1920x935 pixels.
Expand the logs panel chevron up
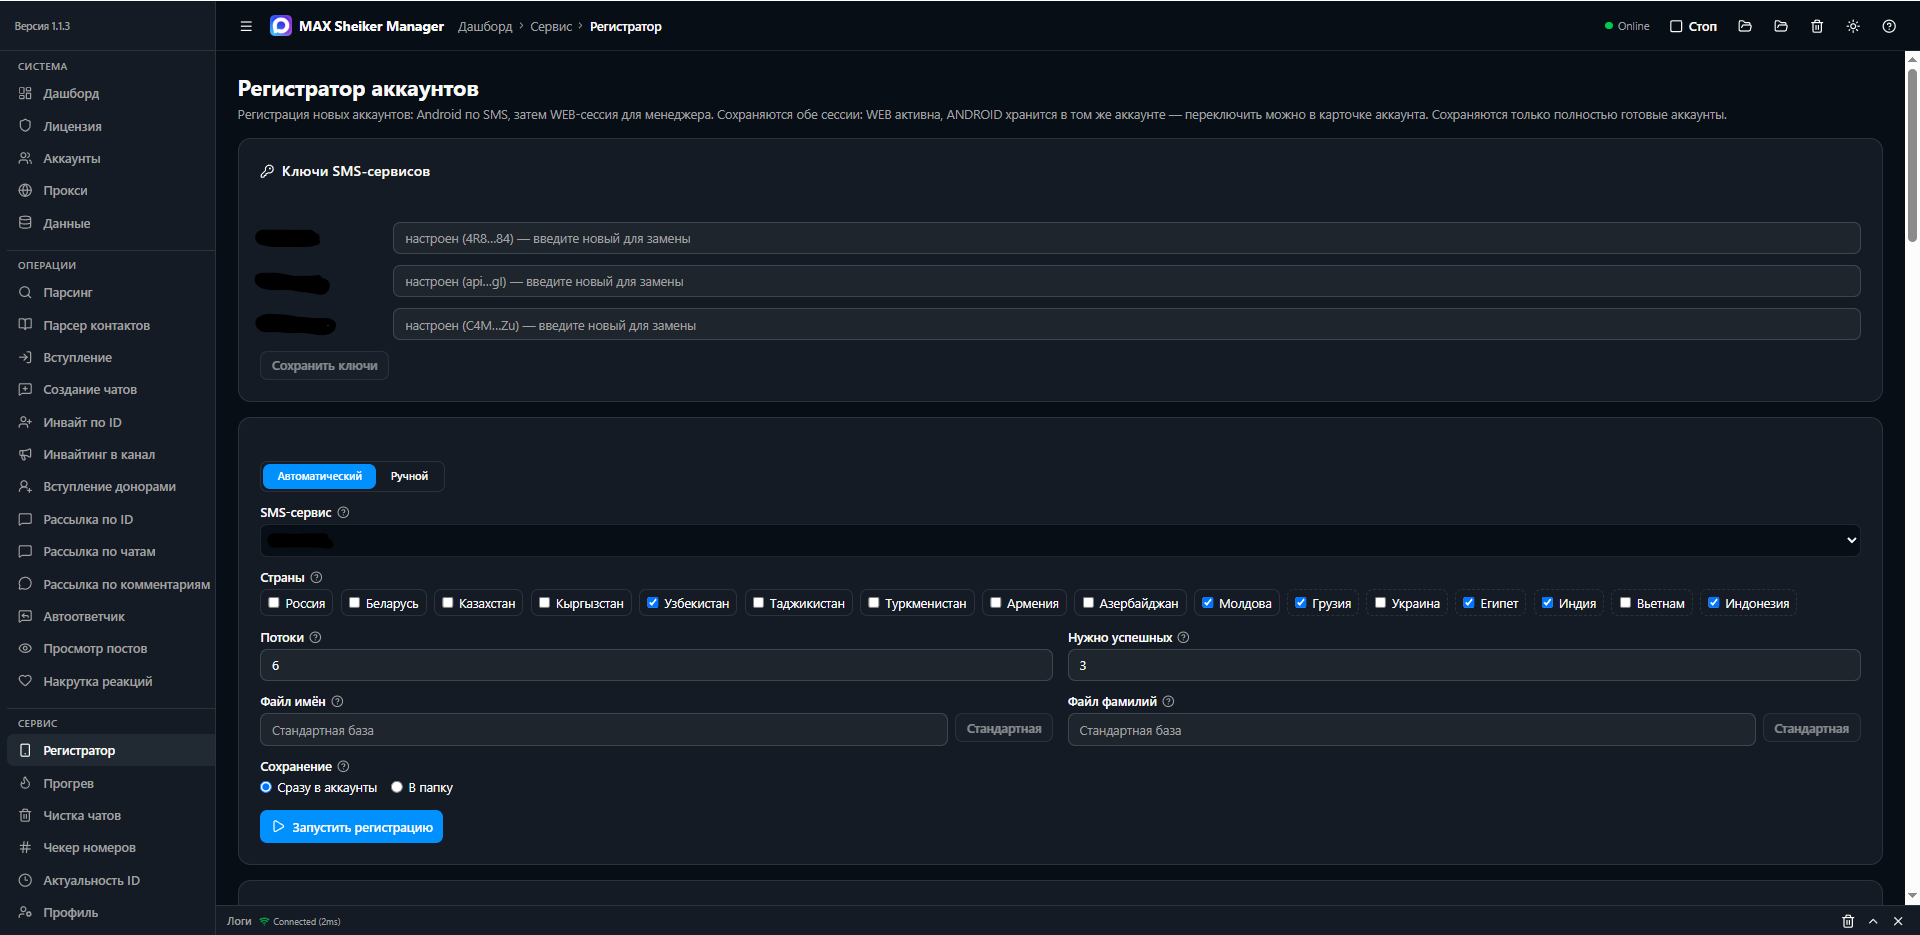tap(1873, 921)
